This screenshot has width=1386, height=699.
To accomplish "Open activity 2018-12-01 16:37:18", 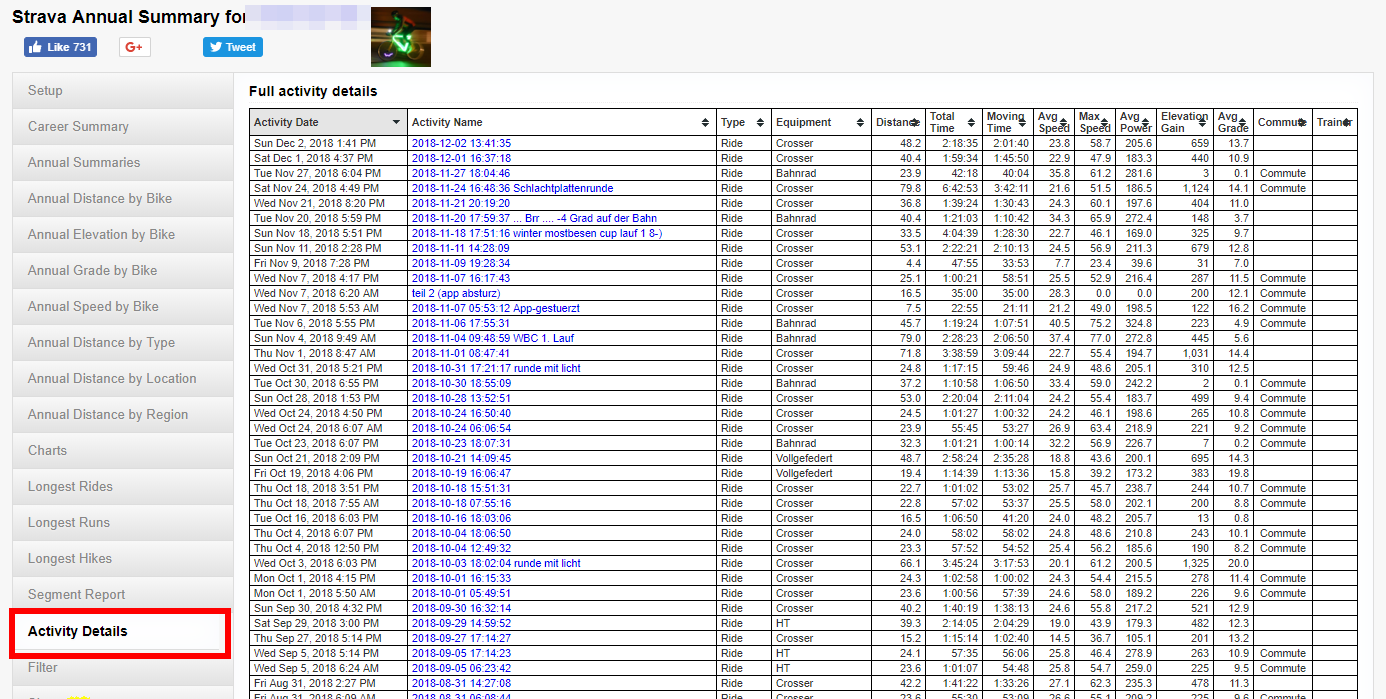I will [x=461, y=158].
